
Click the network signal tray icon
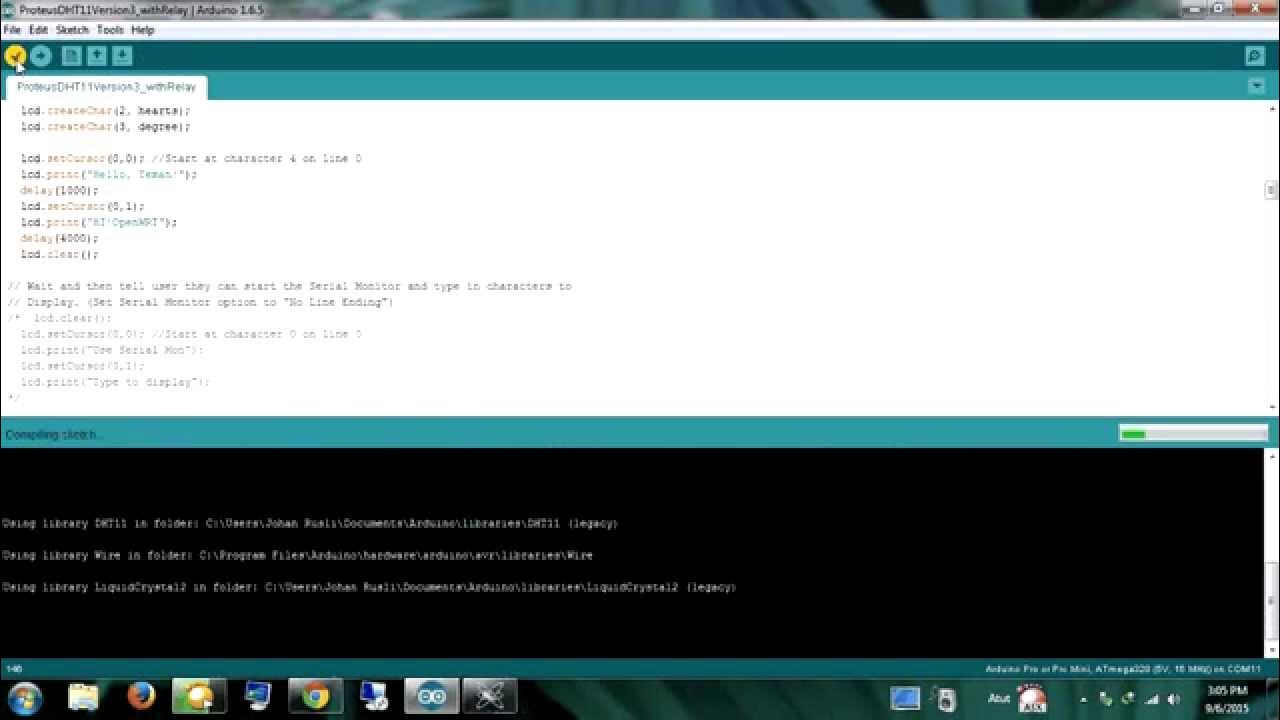(x=1151, y=699)
